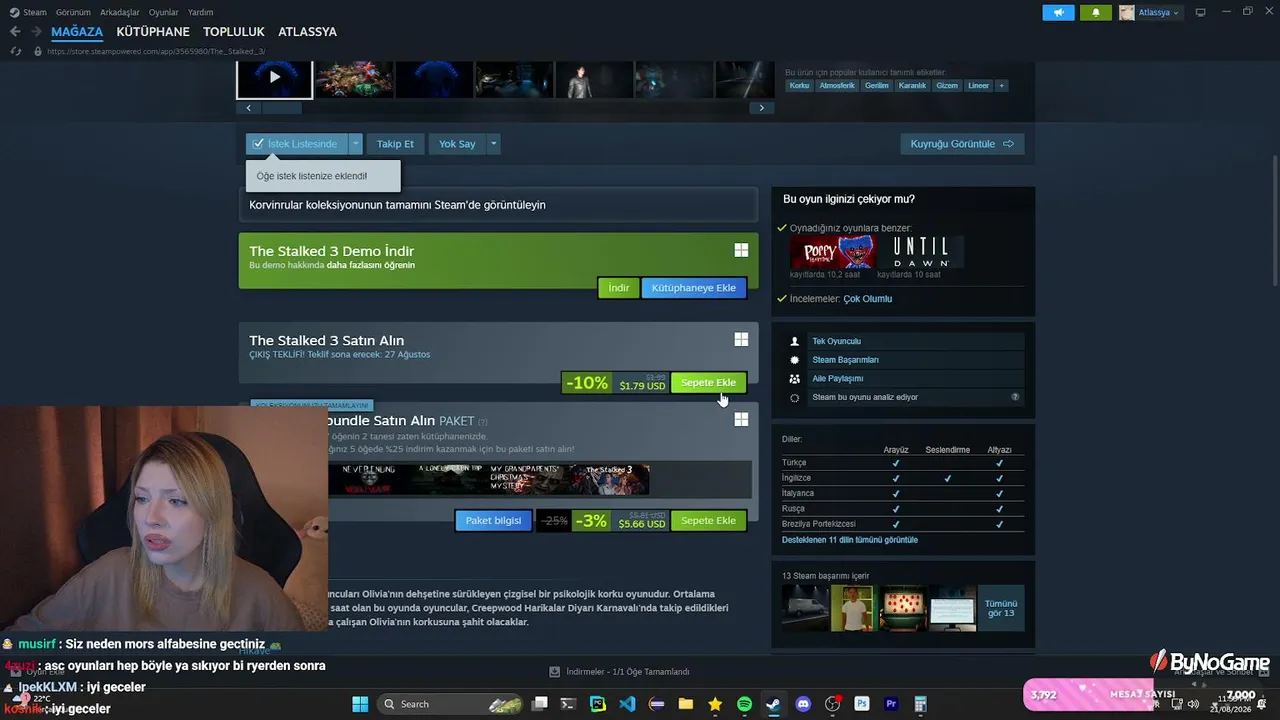Switch to the ATLASSYA profile tab
1280x720 pixels.
tap(307, 32)
